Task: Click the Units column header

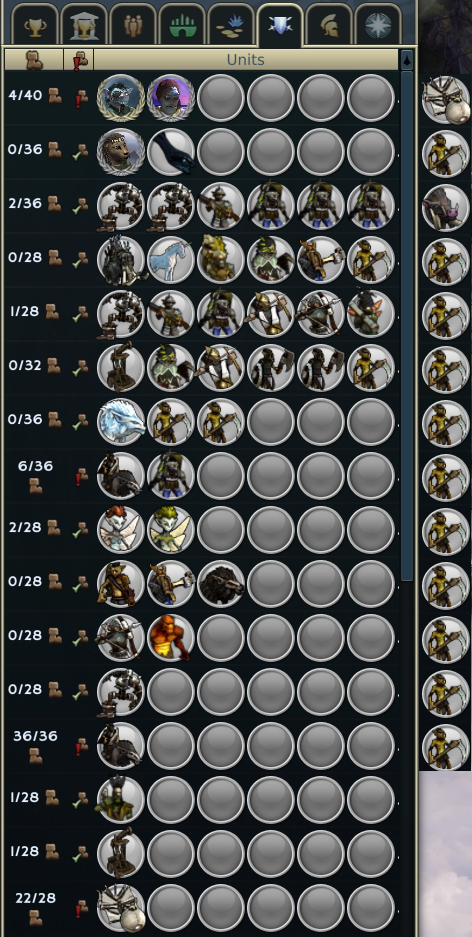Action: tap(246, 60)
